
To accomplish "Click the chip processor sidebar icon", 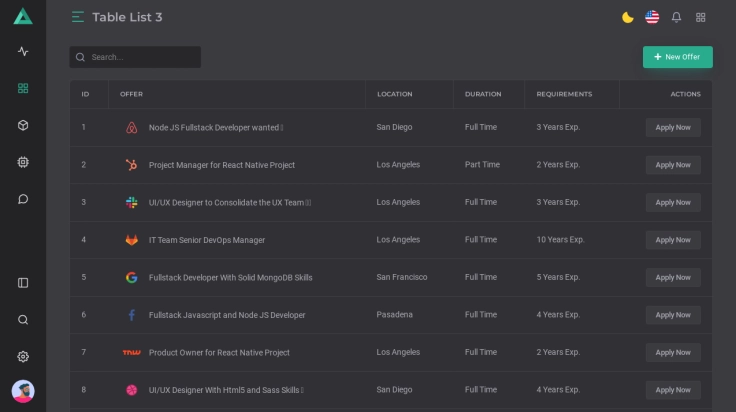I will tap(23, 162).
